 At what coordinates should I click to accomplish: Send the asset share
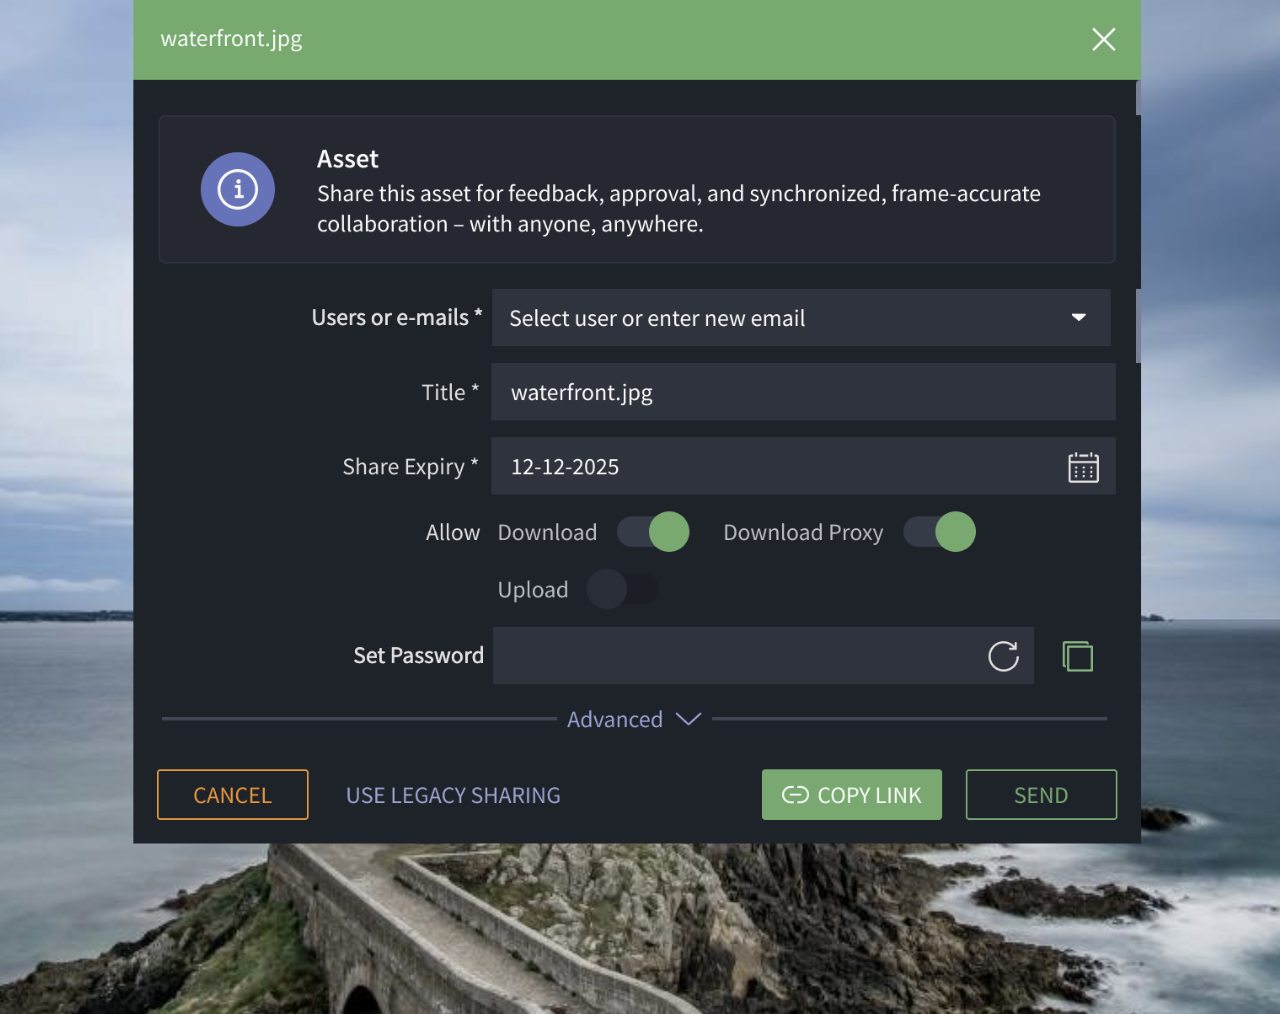pos(1041,795)
